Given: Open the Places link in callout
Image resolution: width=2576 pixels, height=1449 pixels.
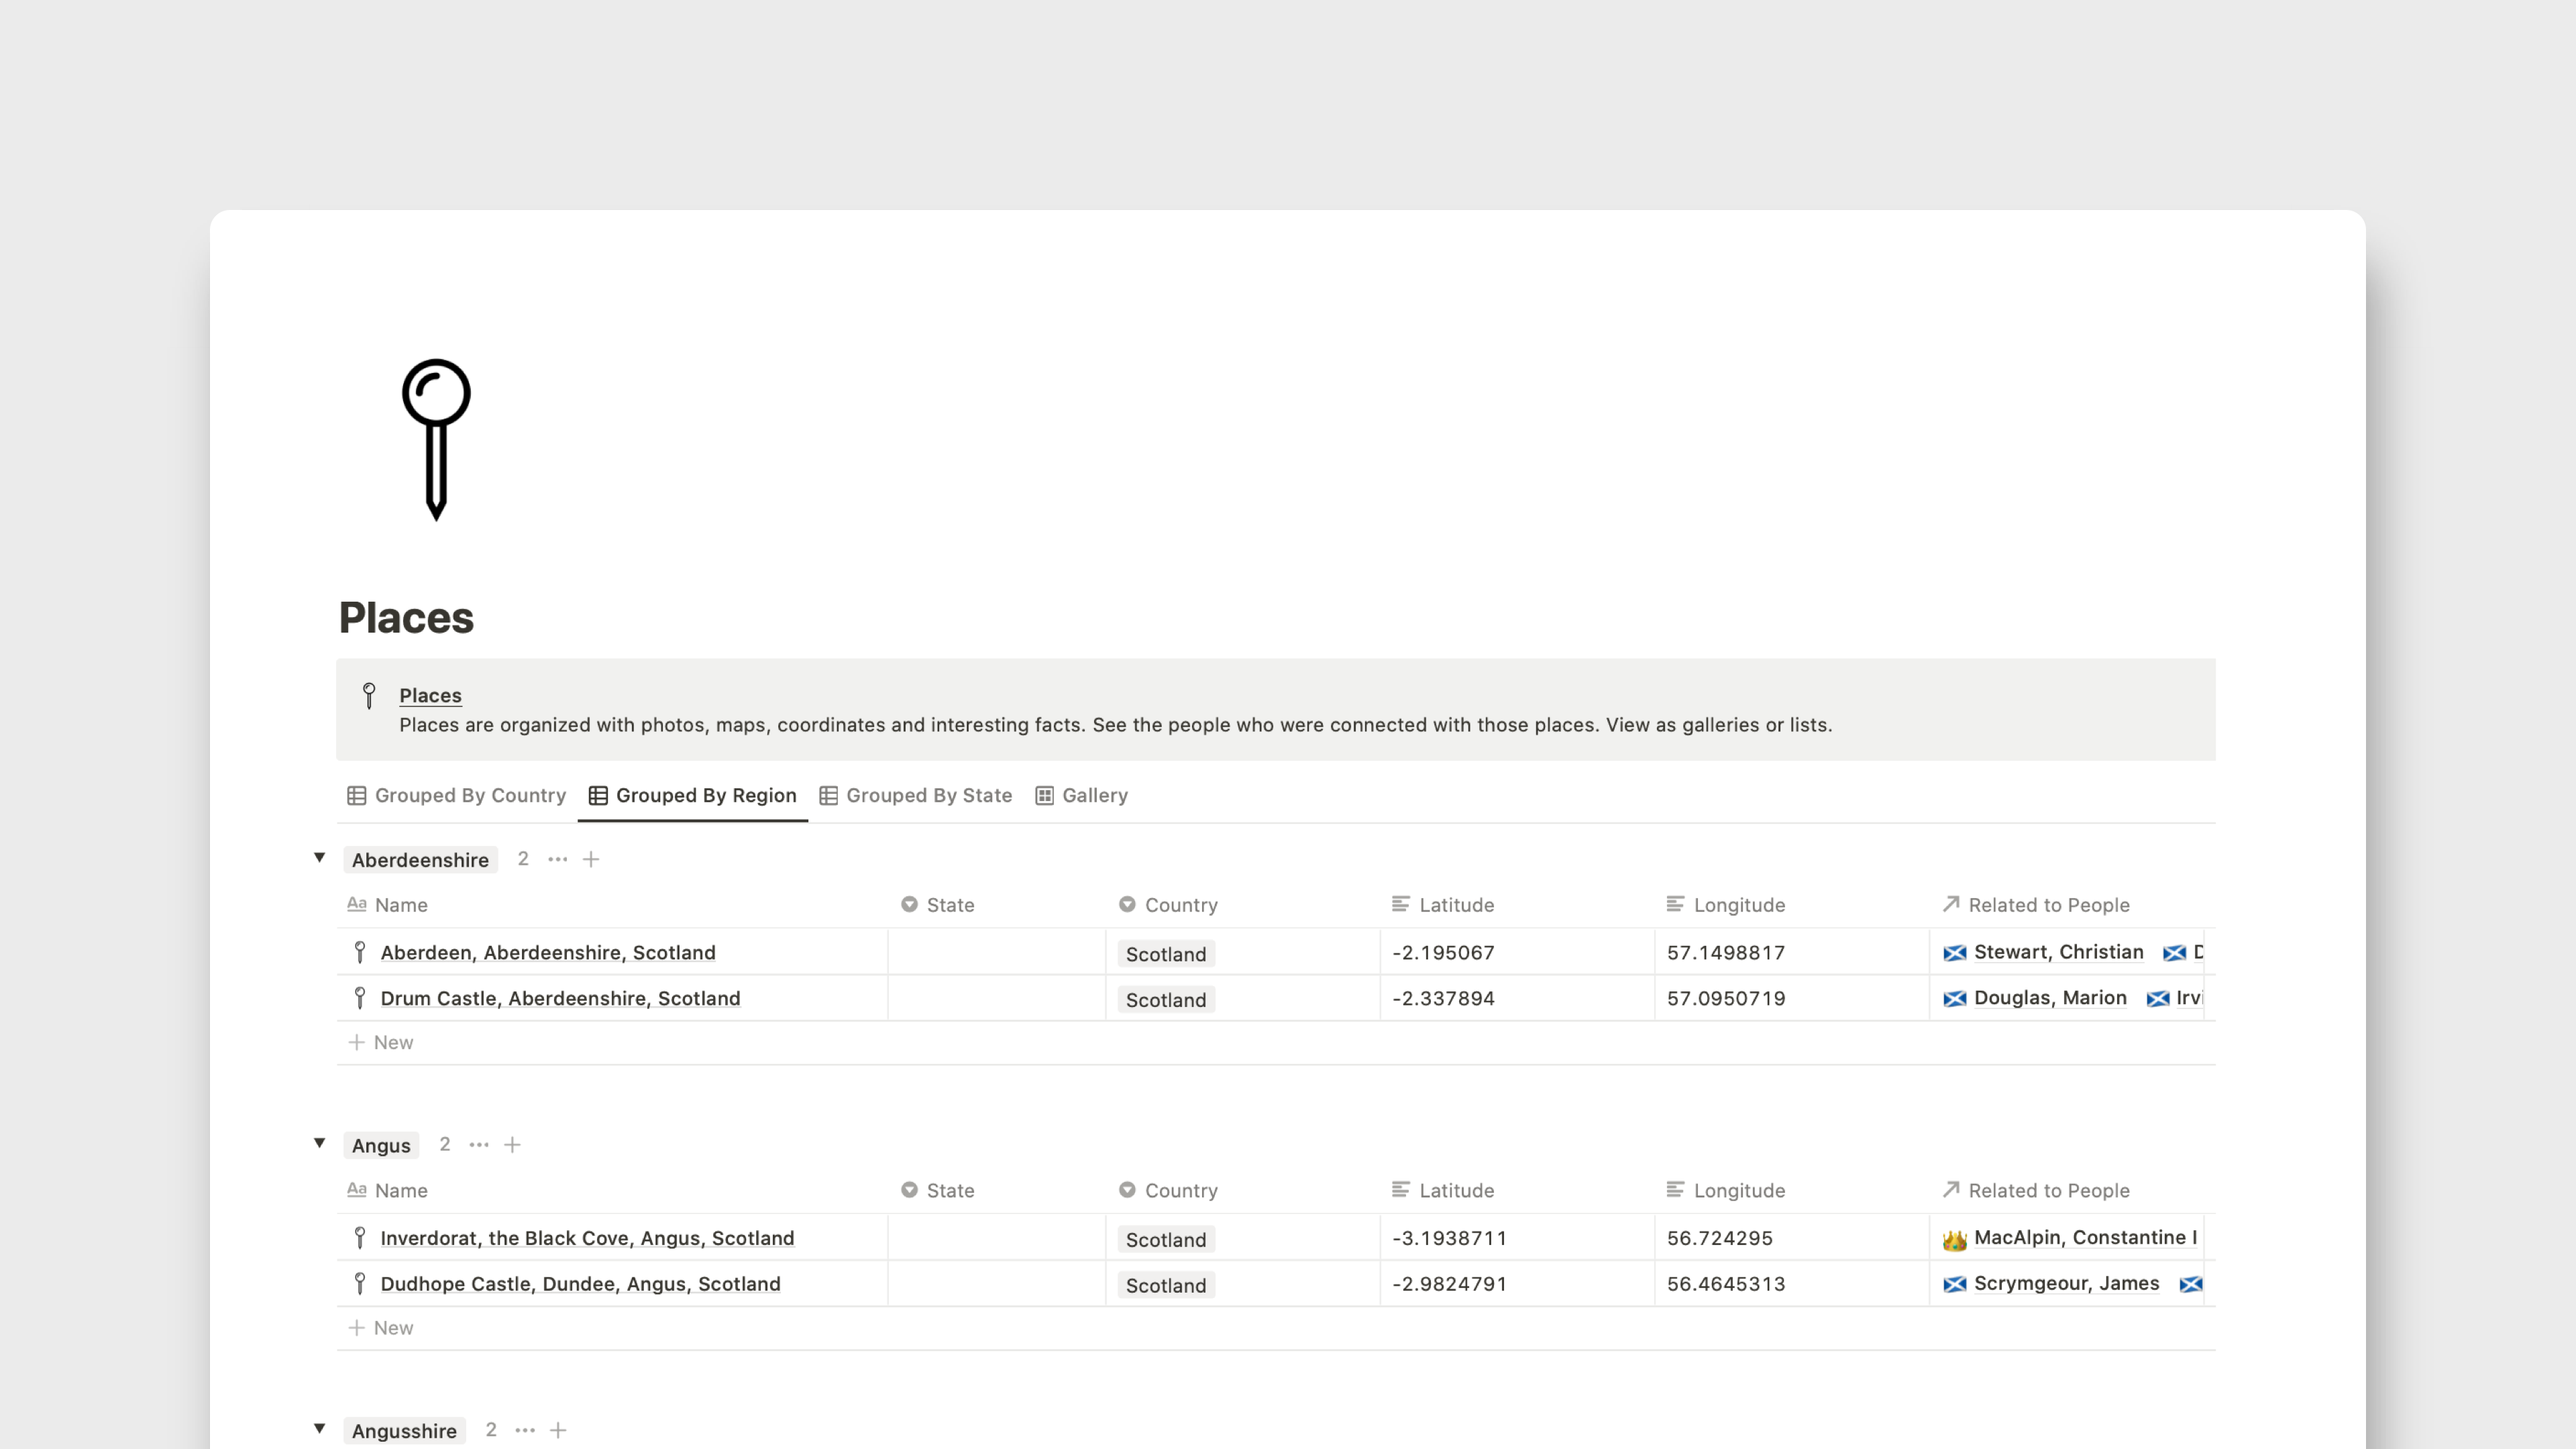Looking at the screenshot, I should [x=430, y=695].
